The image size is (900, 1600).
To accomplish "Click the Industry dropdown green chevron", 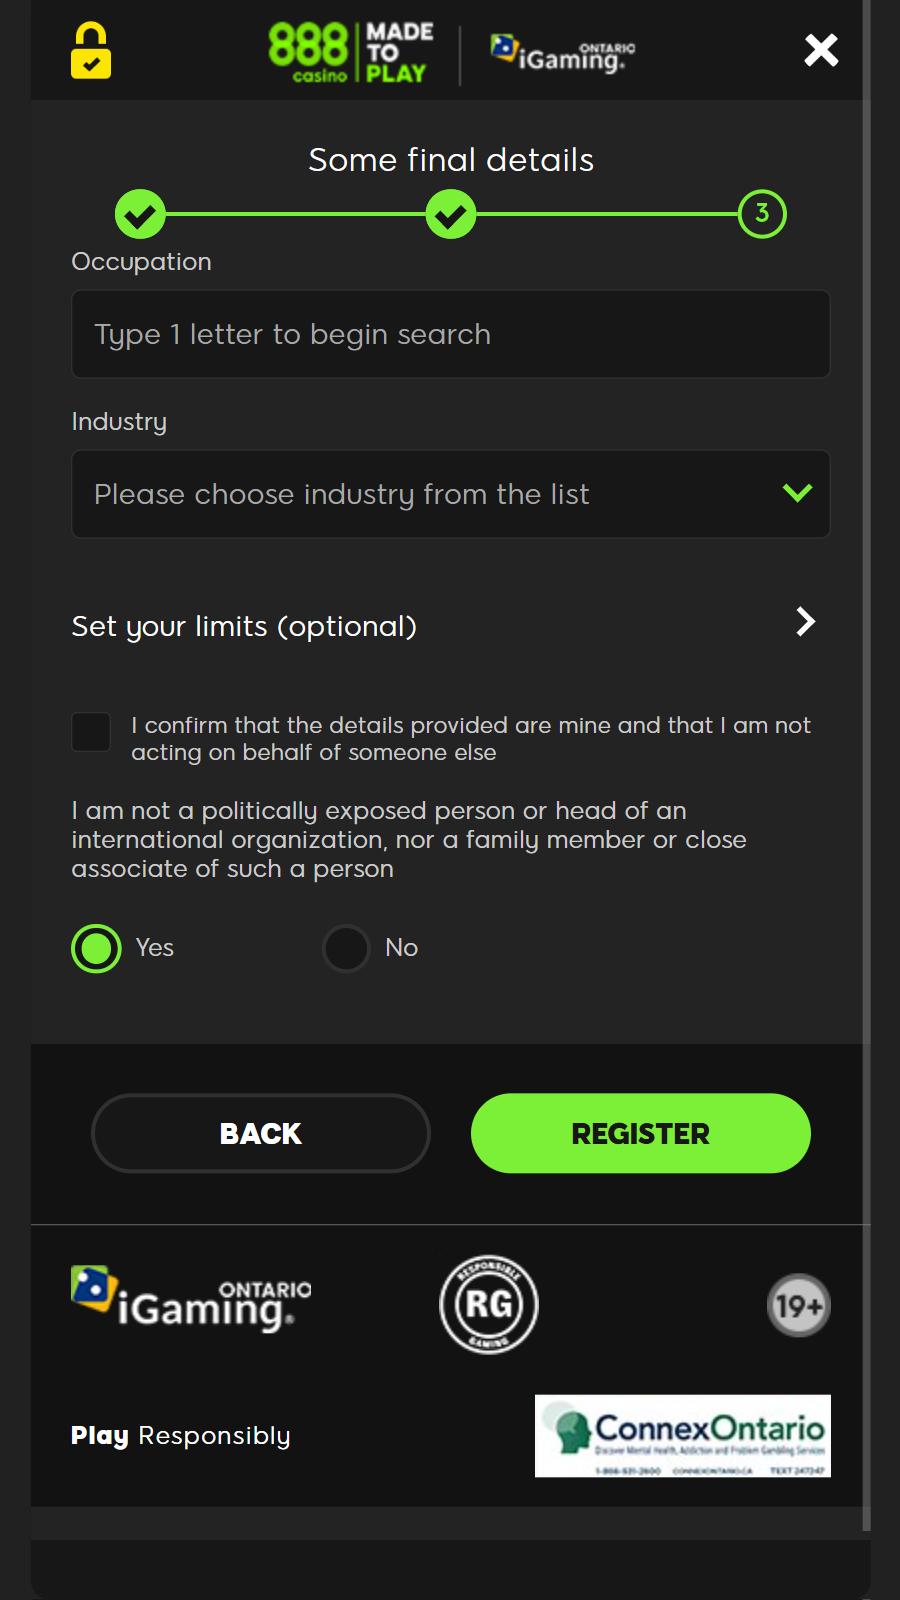I will (x=797, y=493).
